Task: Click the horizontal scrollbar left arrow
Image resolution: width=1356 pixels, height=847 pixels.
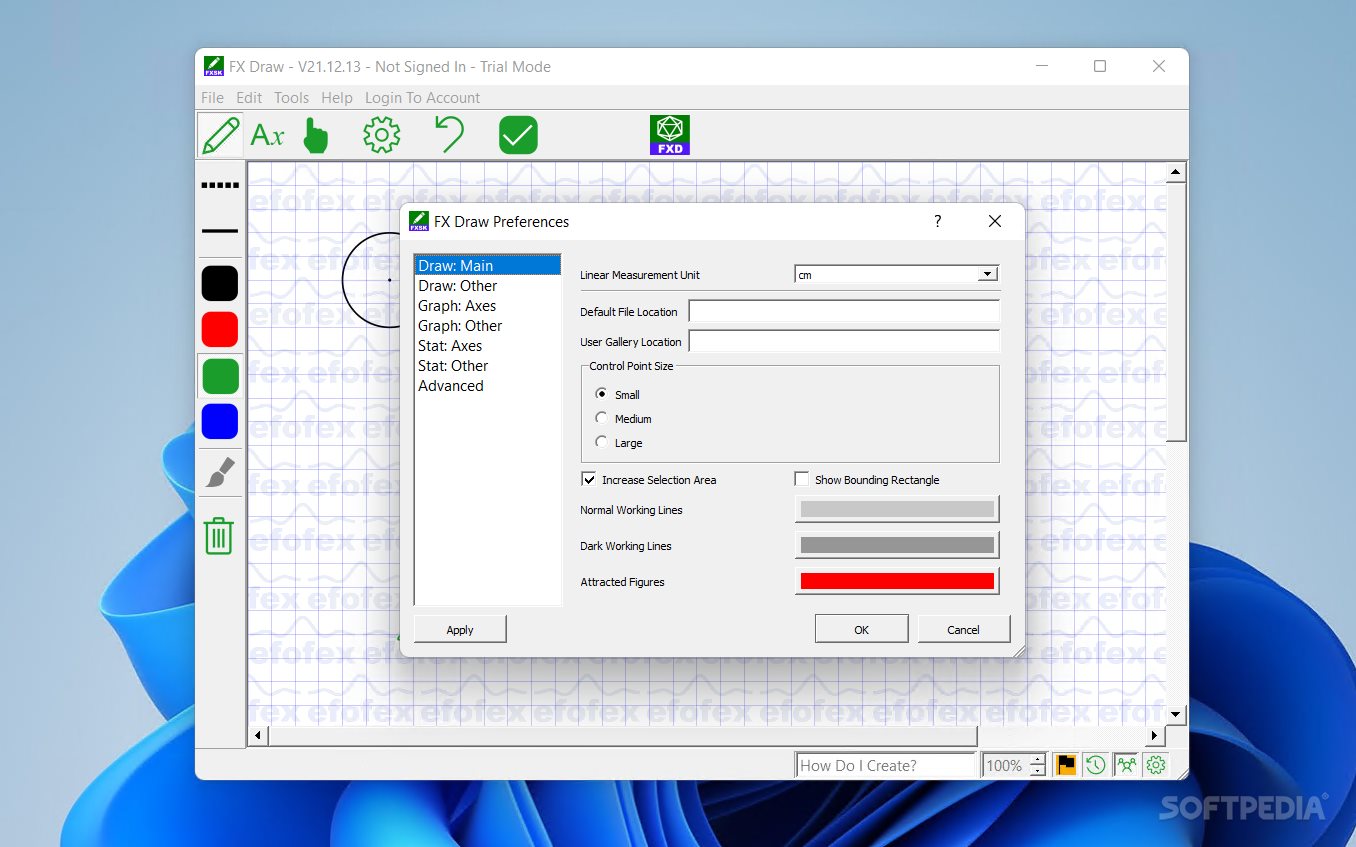Action: (257, 735)
